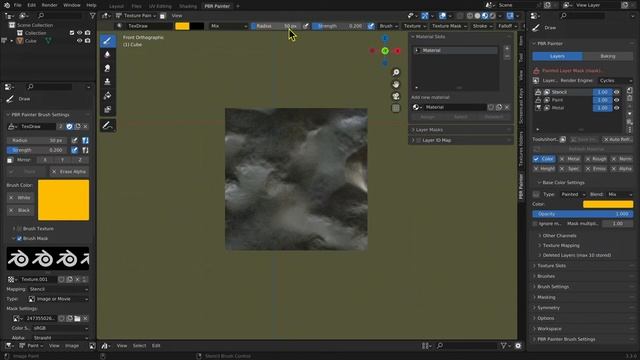This screenshot has height=360, width=640.
Task: Click the viewport pan hand icon
Action: (x=396, y=84)
